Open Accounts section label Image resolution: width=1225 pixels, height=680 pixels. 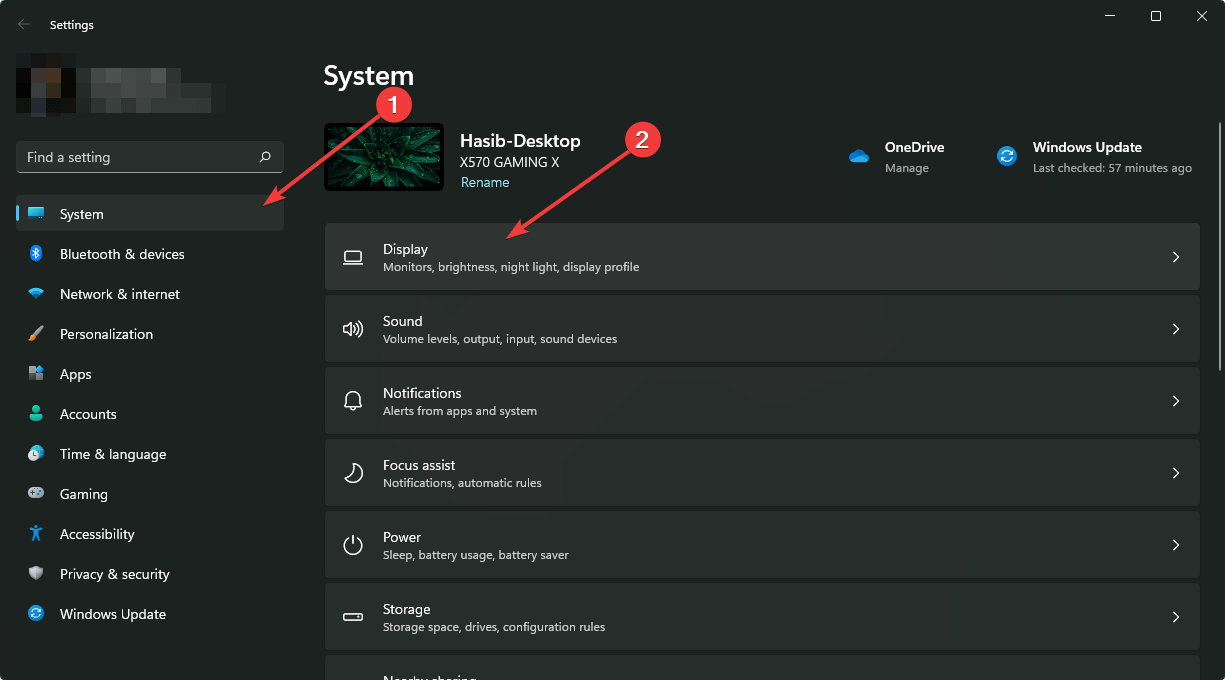(88, 414)
